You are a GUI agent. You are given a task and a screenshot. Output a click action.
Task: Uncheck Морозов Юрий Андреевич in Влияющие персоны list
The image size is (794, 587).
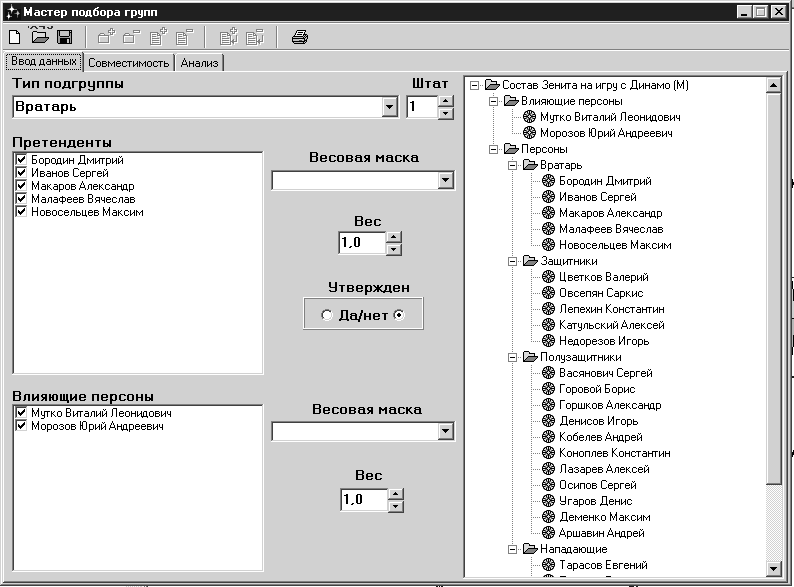(x=21, y=425)
